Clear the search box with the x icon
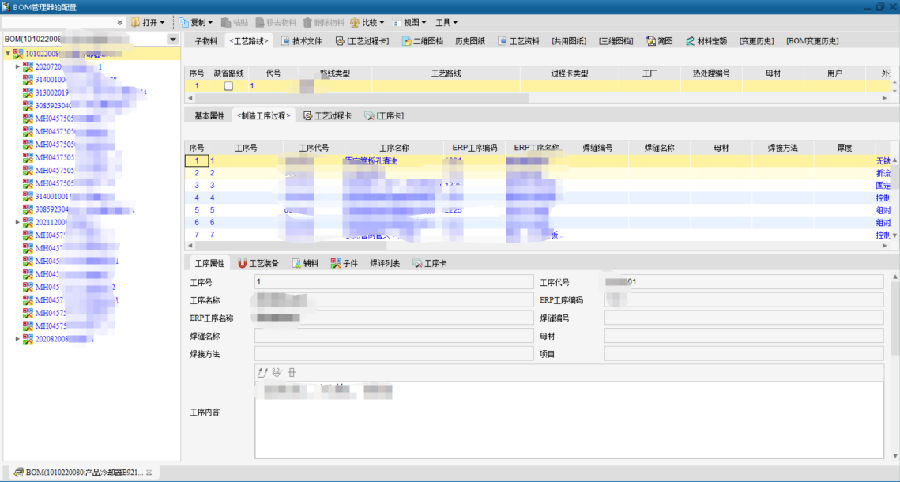Screen dimensions: 900x482 (x=119, y=23)
